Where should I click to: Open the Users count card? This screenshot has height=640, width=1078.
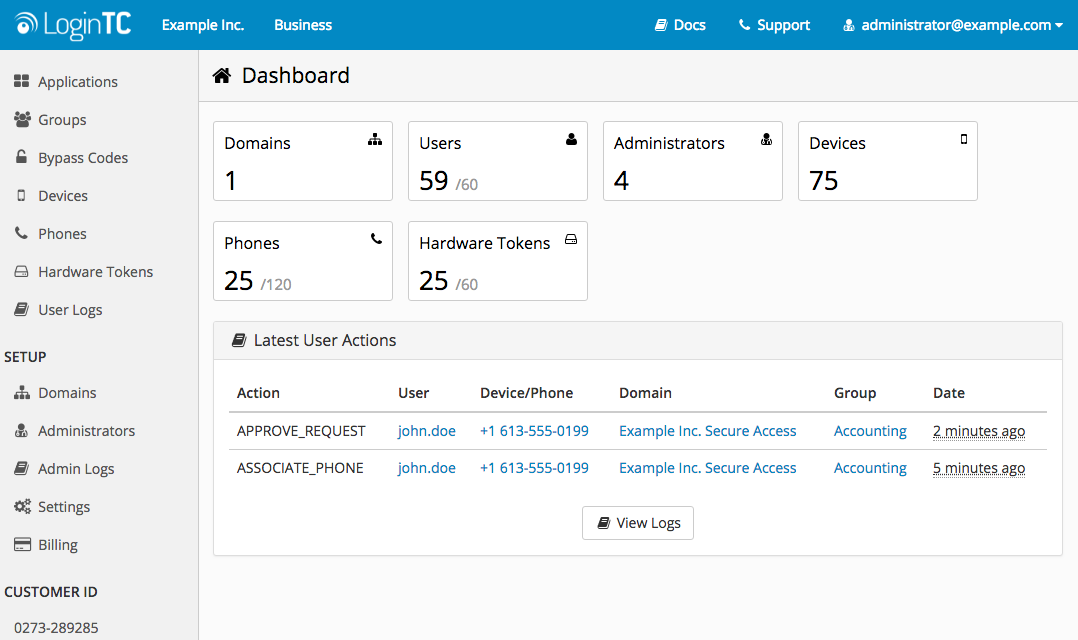click(x=498, y=161)
